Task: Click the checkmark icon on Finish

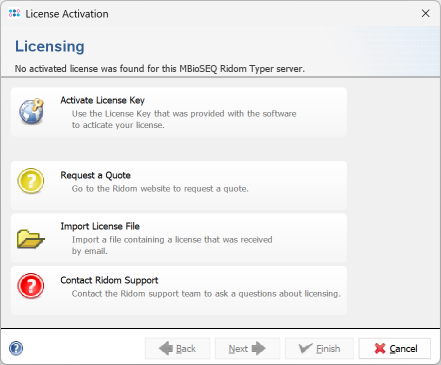Action: 305,348
